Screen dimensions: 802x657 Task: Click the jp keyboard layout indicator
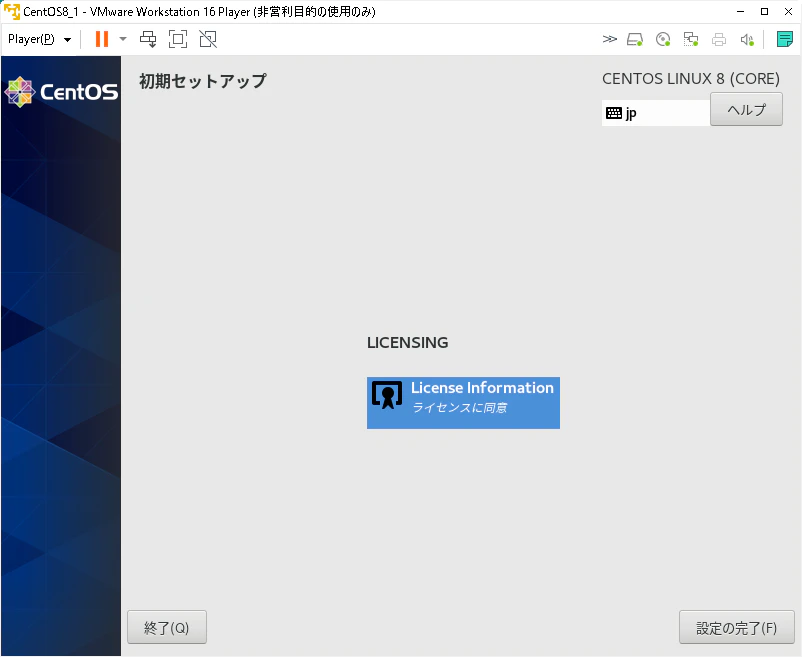point(655,113)
